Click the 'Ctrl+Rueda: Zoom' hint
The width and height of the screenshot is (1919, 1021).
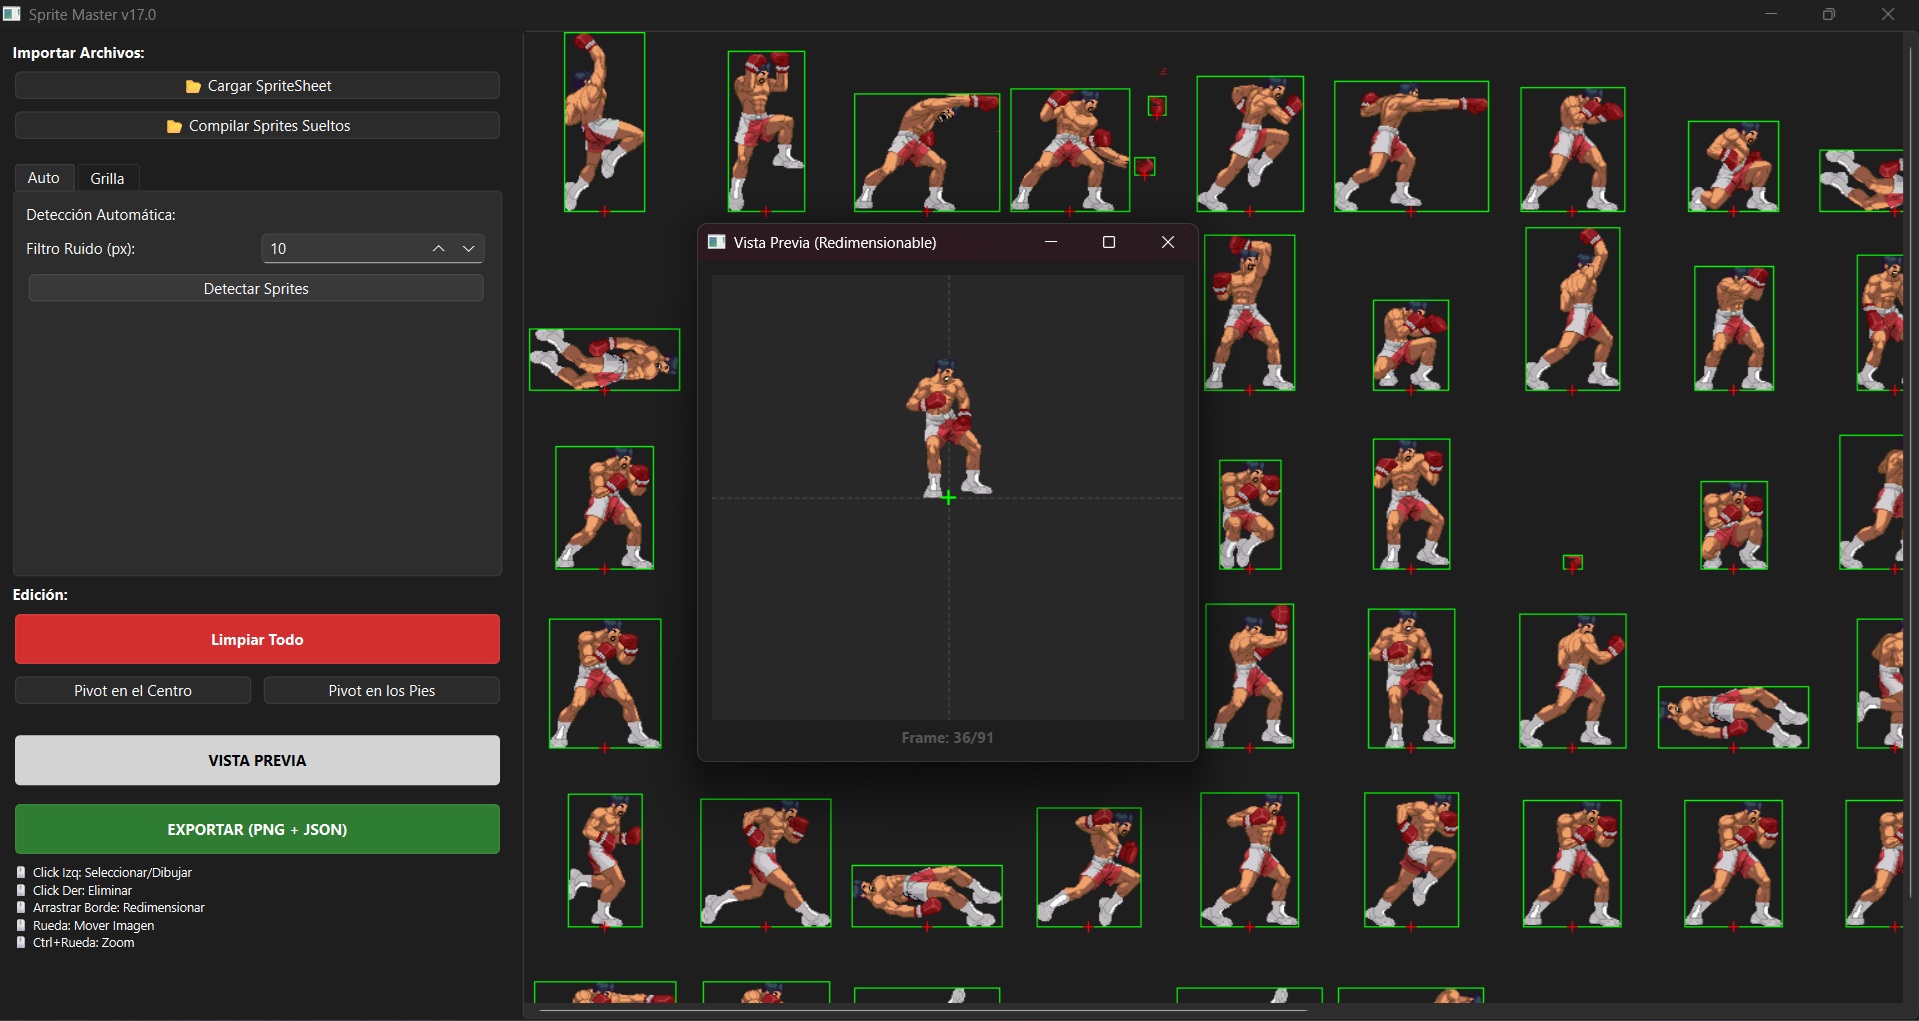pos(83,943)
